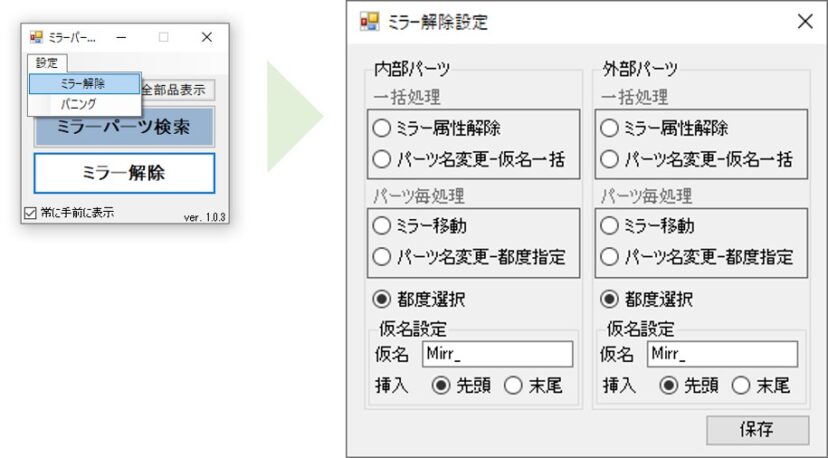
Task: Click the 内部パーツ 仮名 text field
Action: click(497, 354)
